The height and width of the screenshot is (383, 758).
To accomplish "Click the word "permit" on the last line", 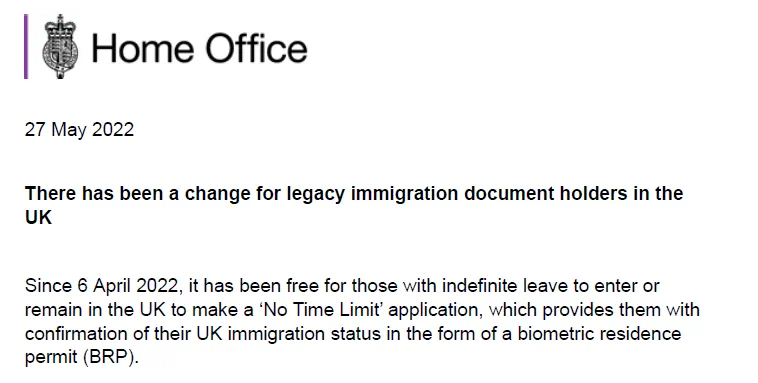I will [x=51, y=358].
